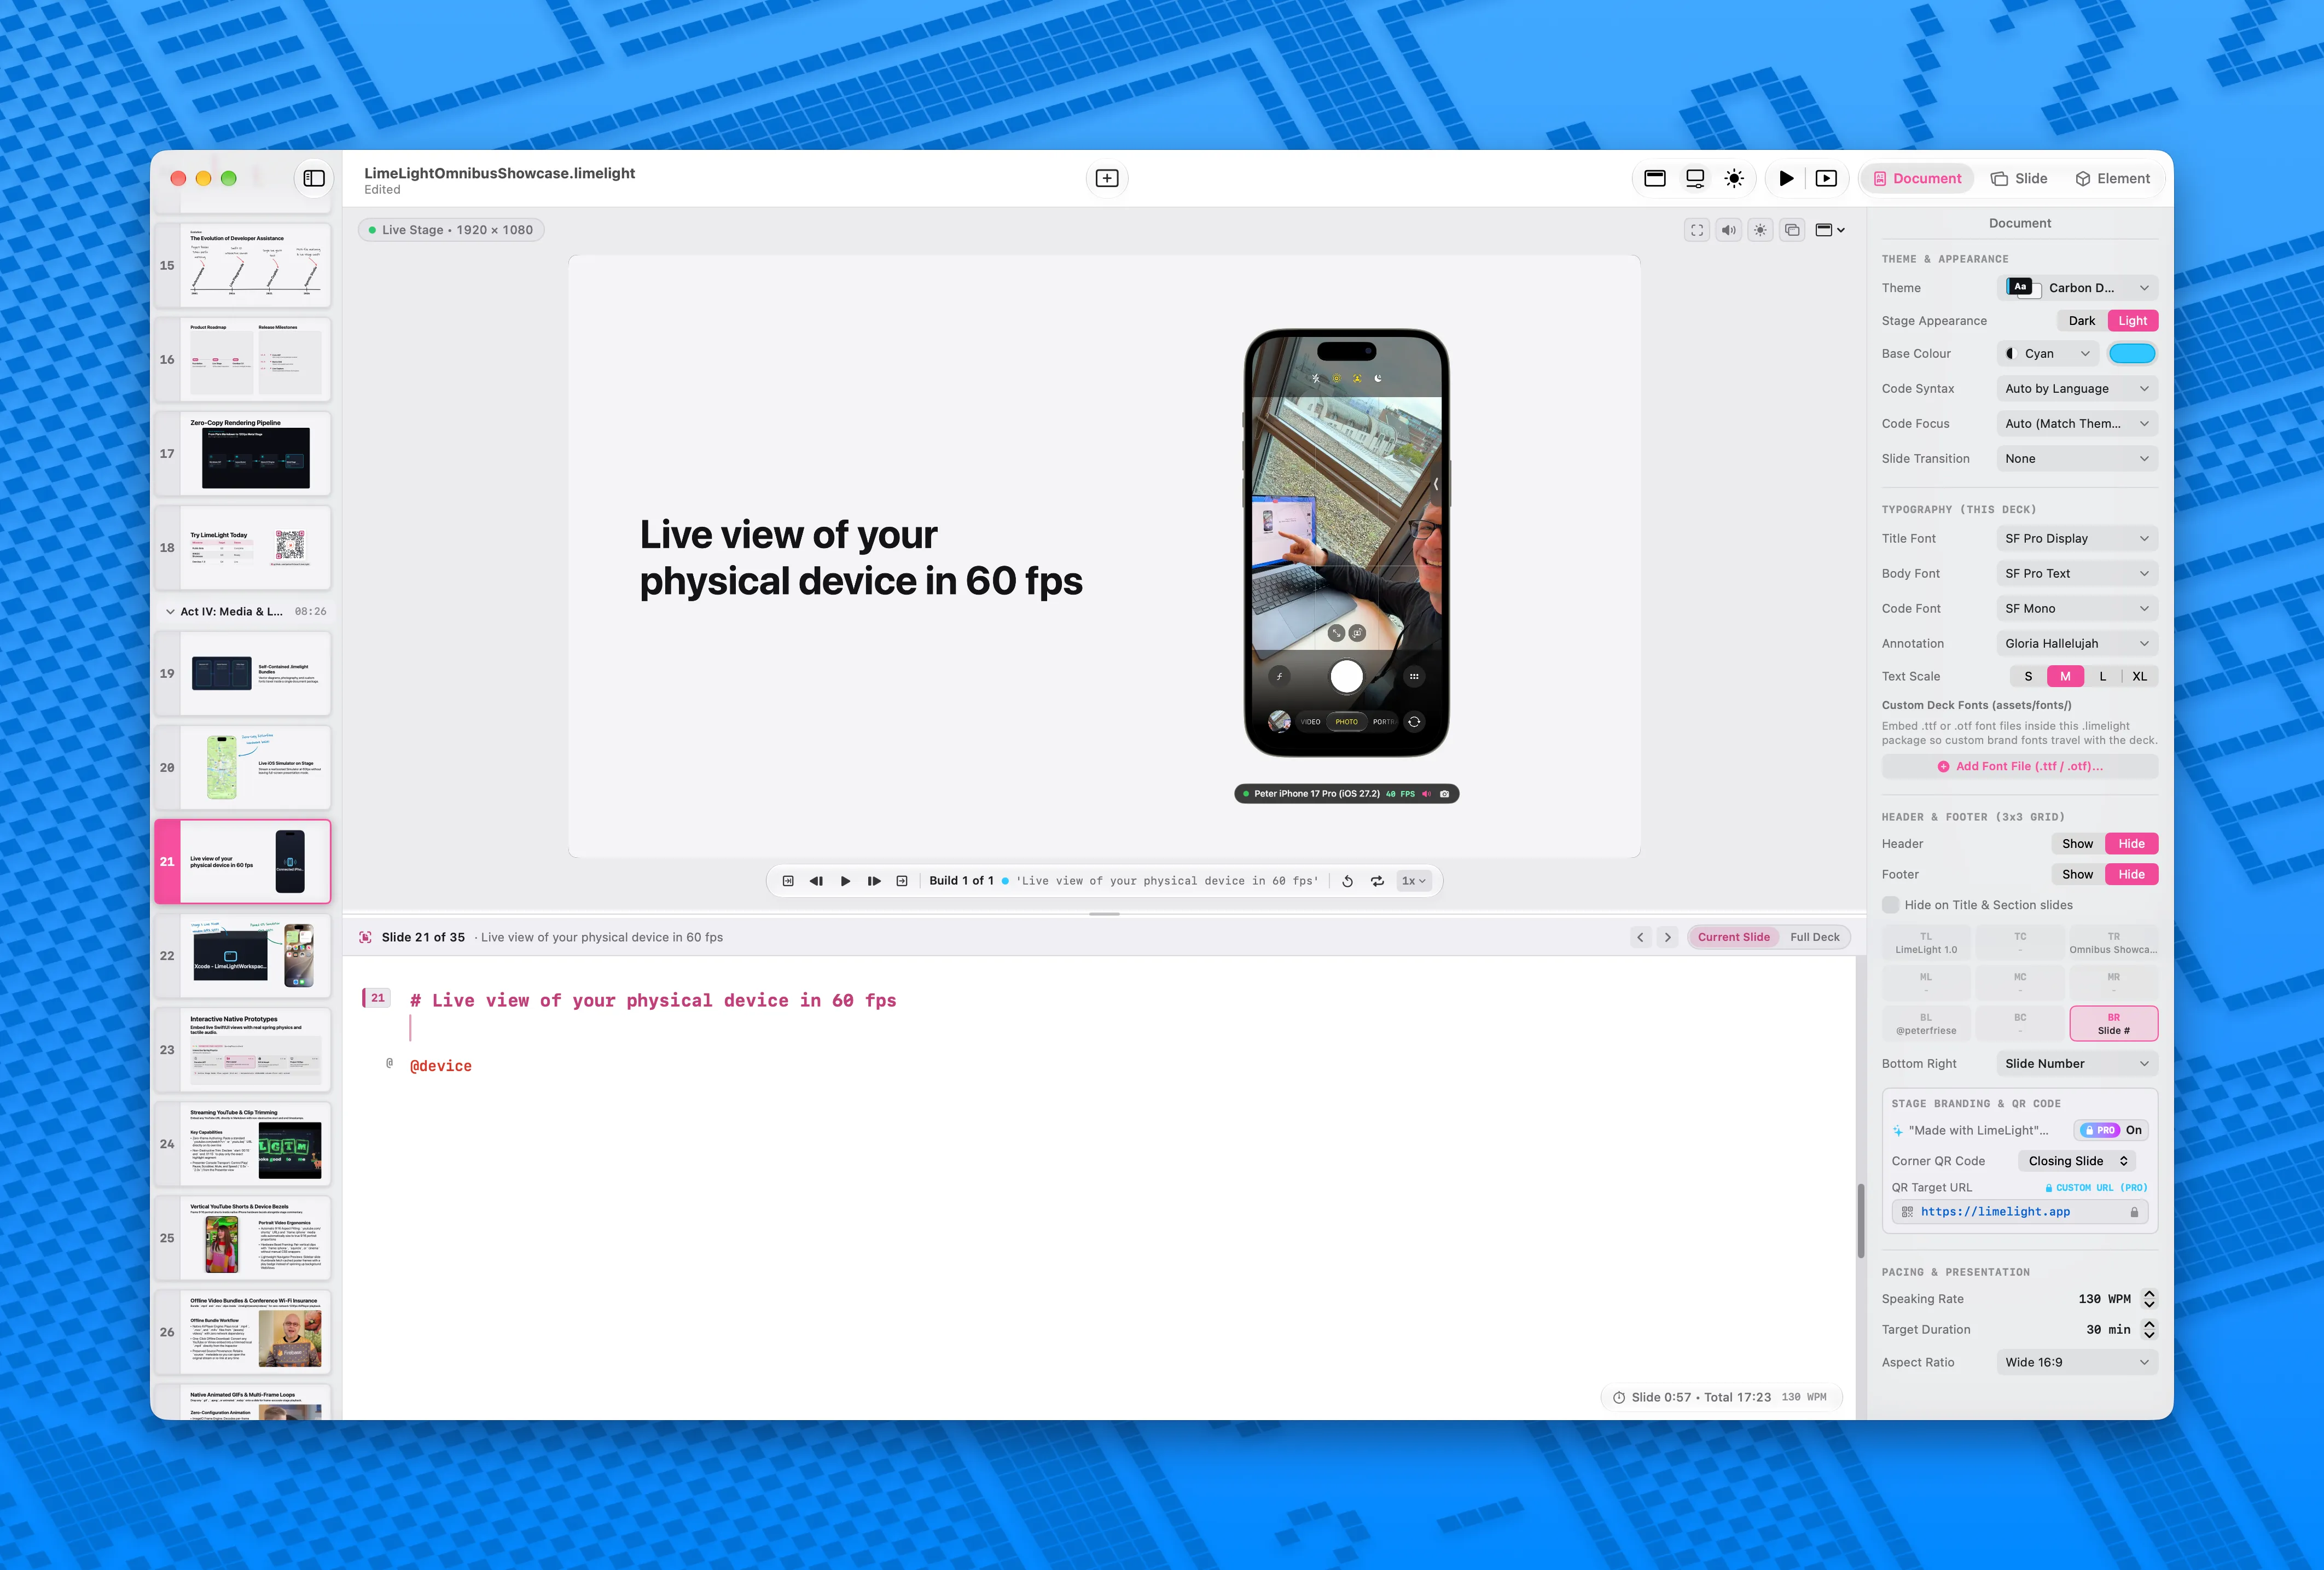Step back one build
The image size is (2324, 1570).
click(816, 881)
